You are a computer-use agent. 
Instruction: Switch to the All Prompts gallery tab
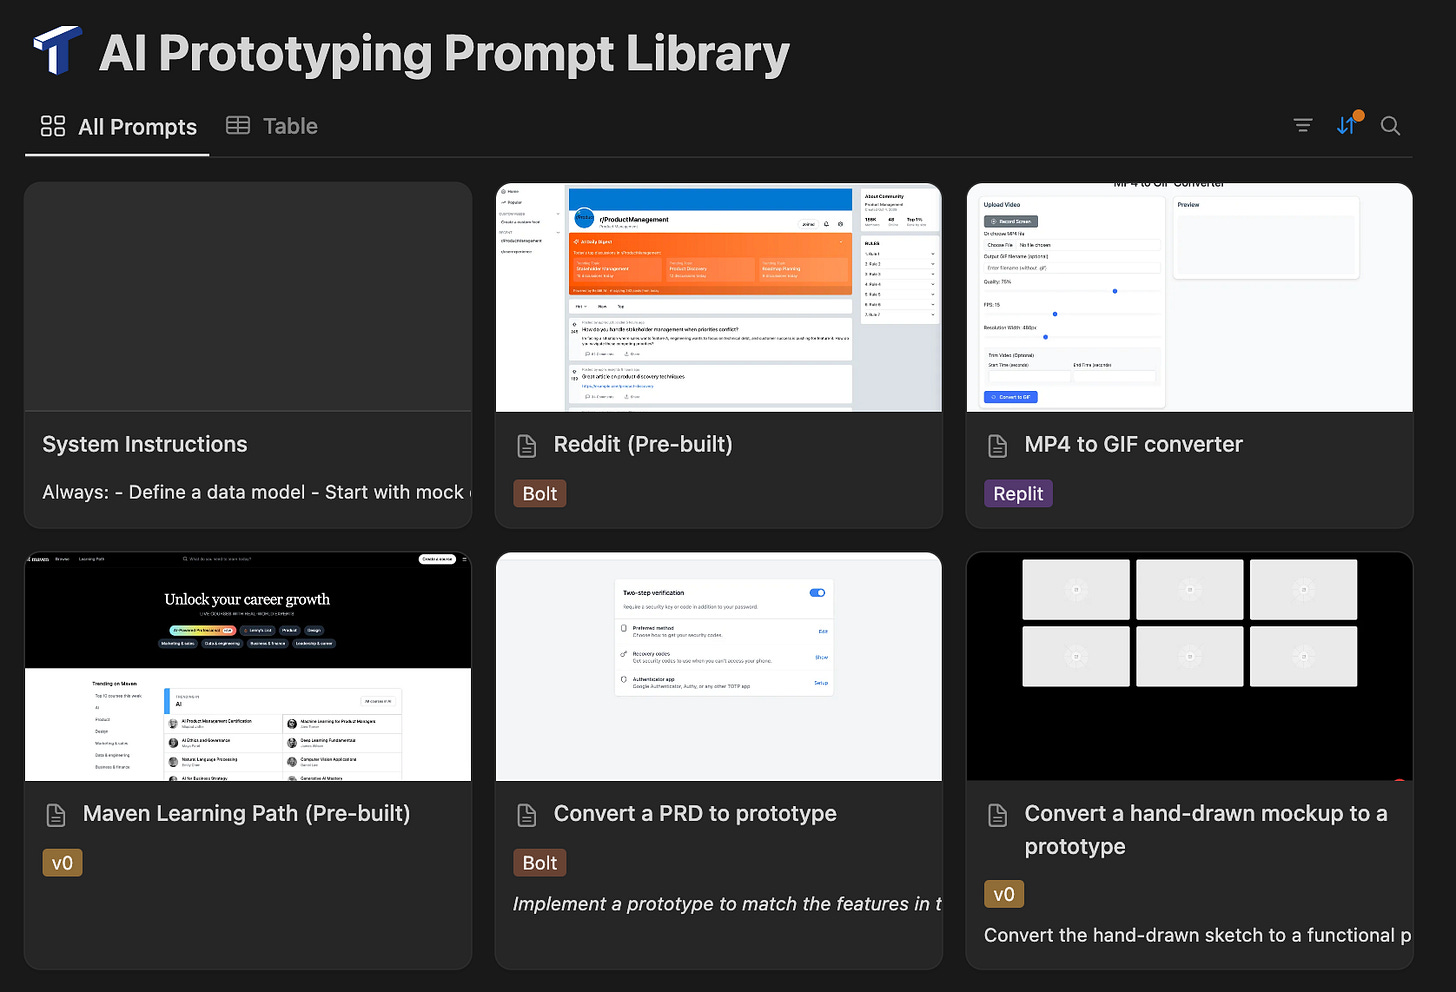pos(118,127)
